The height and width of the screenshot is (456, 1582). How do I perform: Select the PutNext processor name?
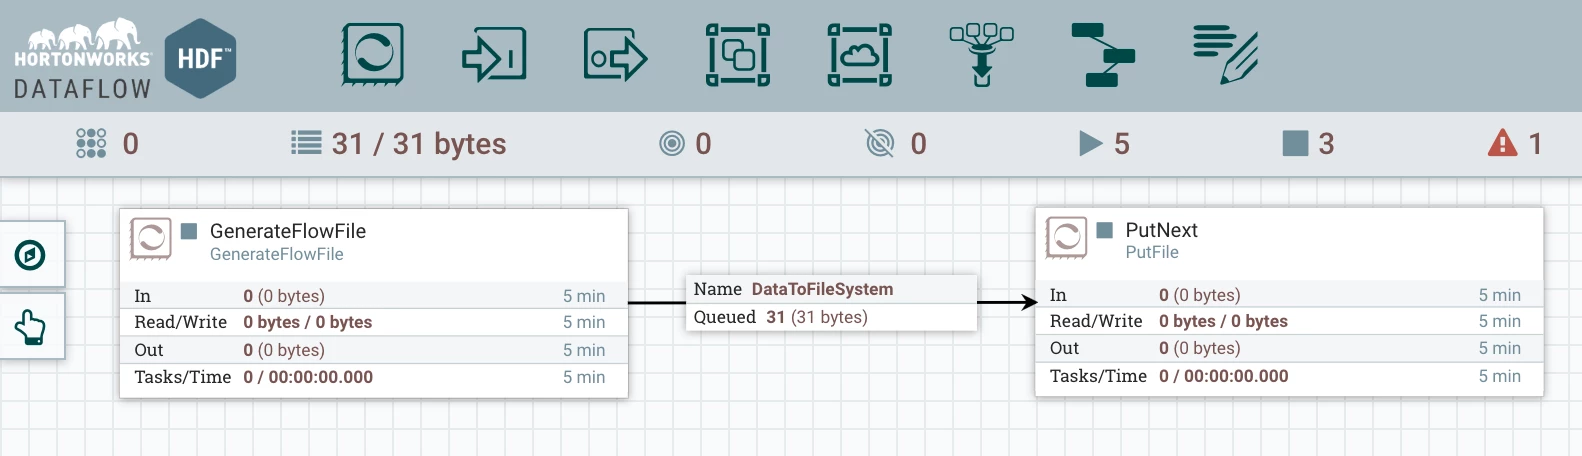pyautogui.click(x=1161, y=230)
